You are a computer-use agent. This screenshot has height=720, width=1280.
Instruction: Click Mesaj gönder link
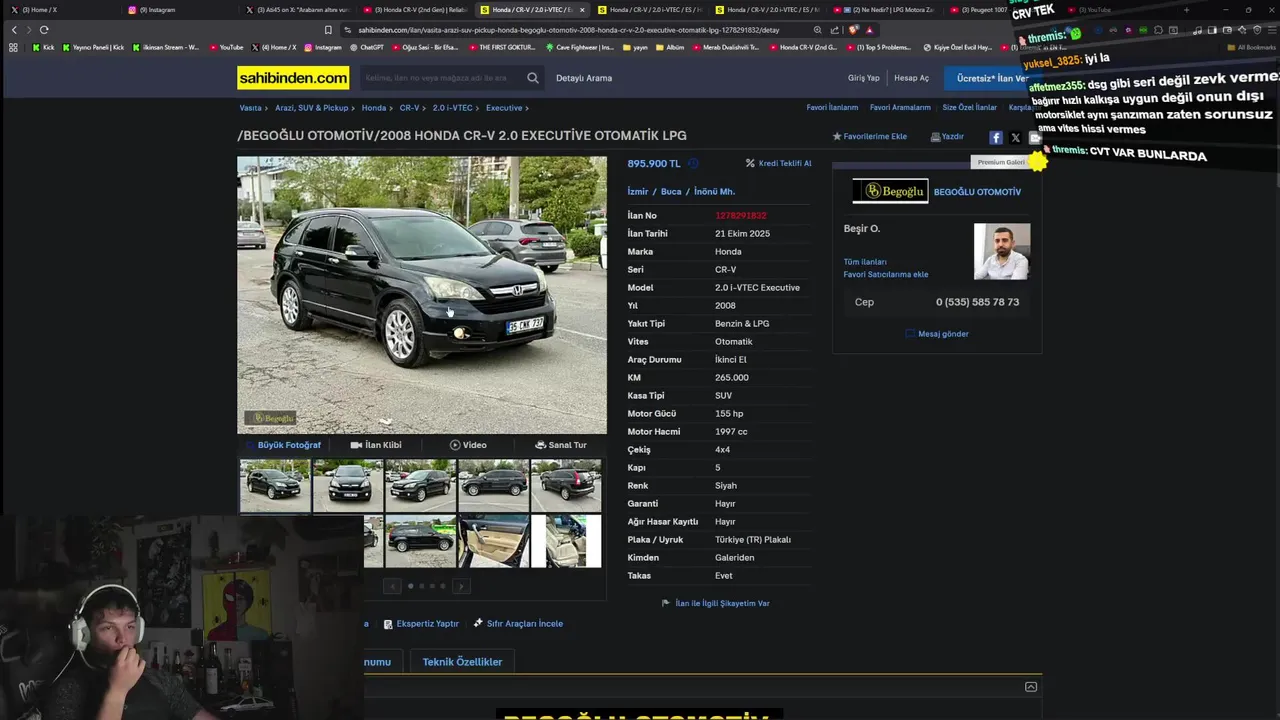point(943,334)
